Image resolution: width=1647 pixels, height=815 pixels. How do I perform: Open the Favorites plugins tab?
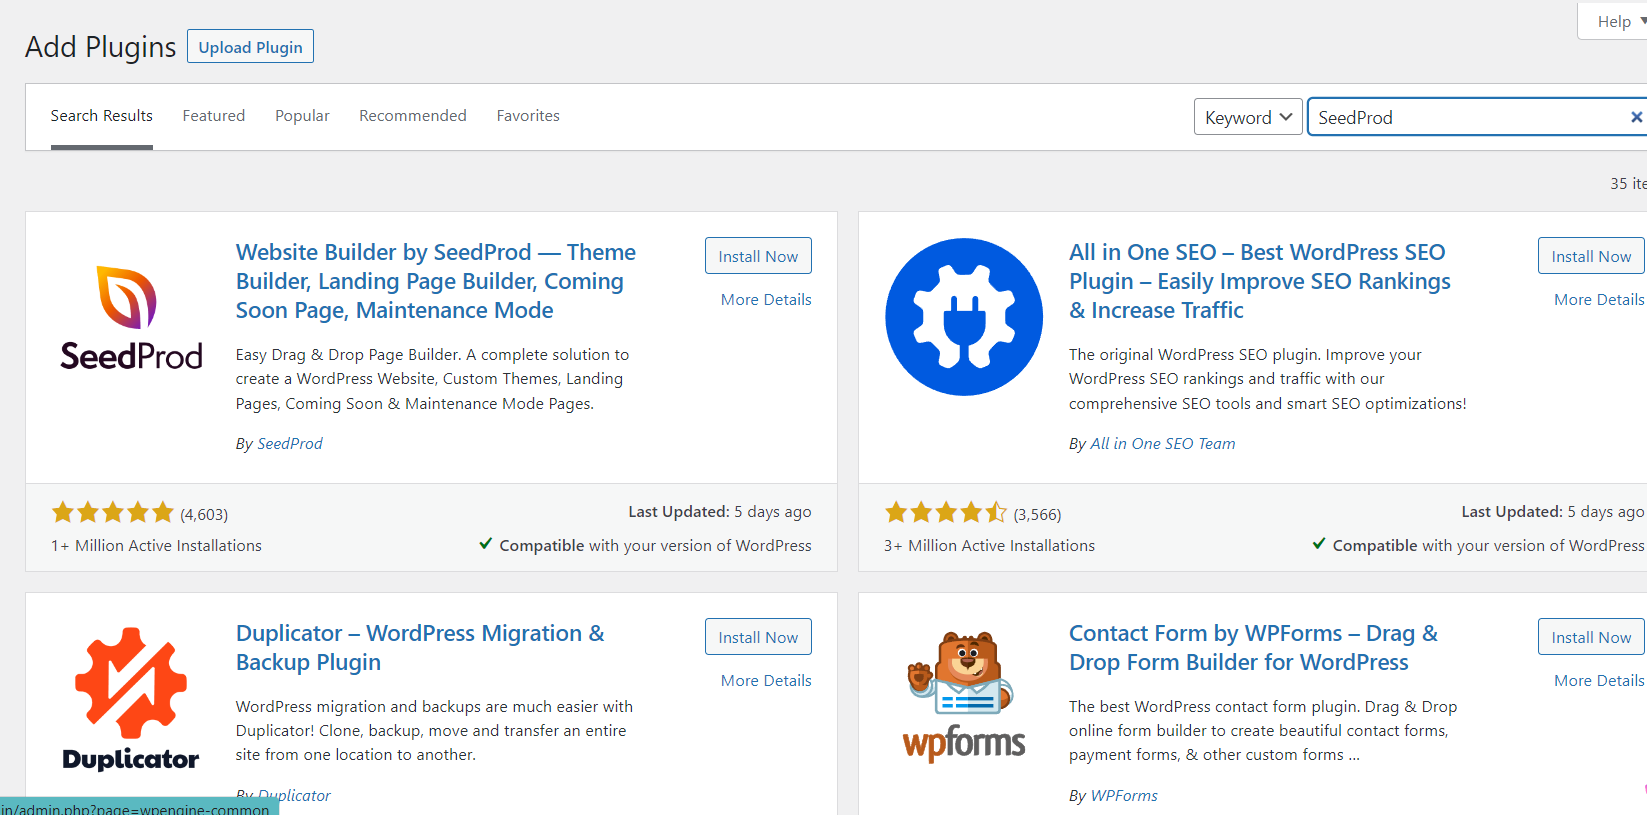pos(528,116)
